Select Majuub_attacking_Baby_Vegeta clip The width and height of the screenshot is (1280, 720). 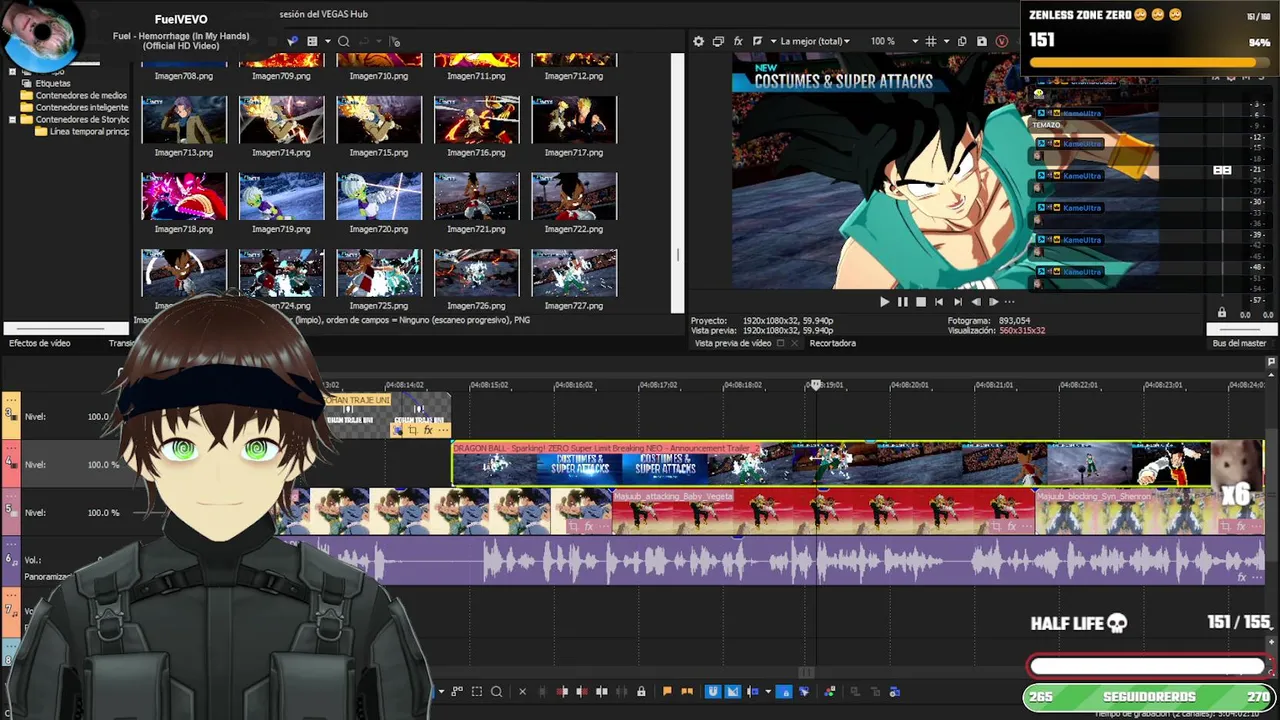coord(823,513)
